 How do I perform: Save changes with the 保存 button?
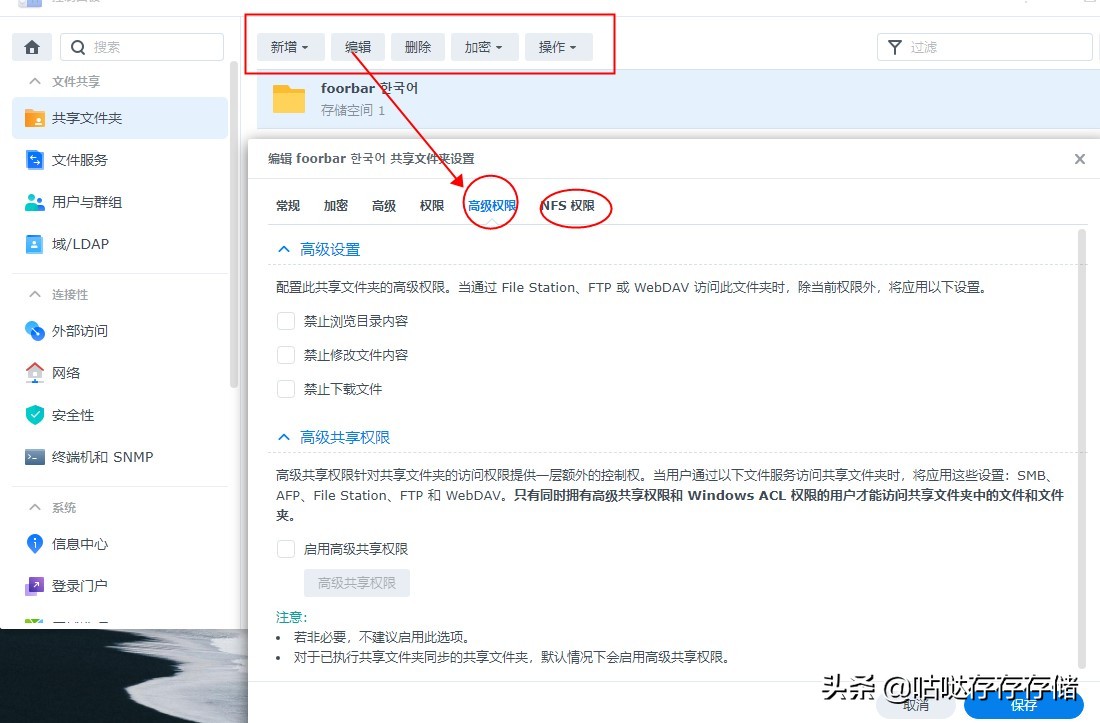tap(1024, 705)
